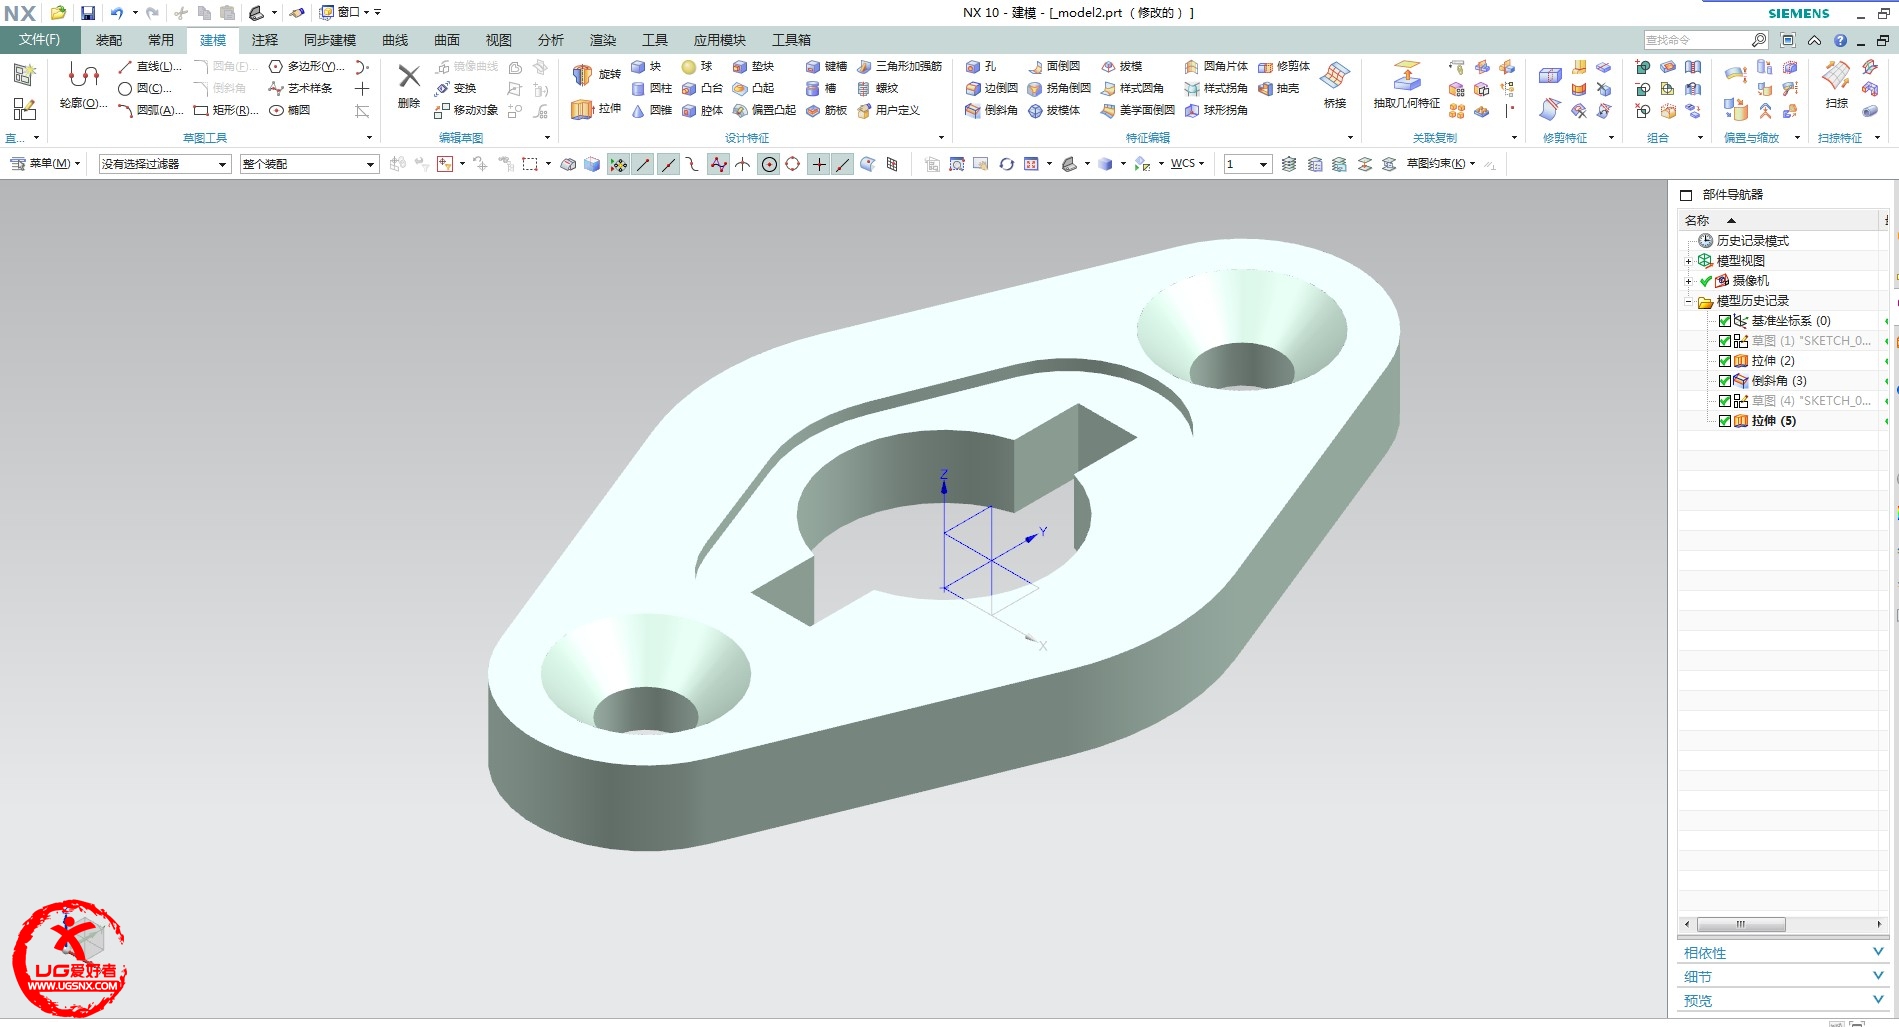Open the work layer 1 dropdown
This screenshot has width=1899, height=1027.
coord(1248,164)
